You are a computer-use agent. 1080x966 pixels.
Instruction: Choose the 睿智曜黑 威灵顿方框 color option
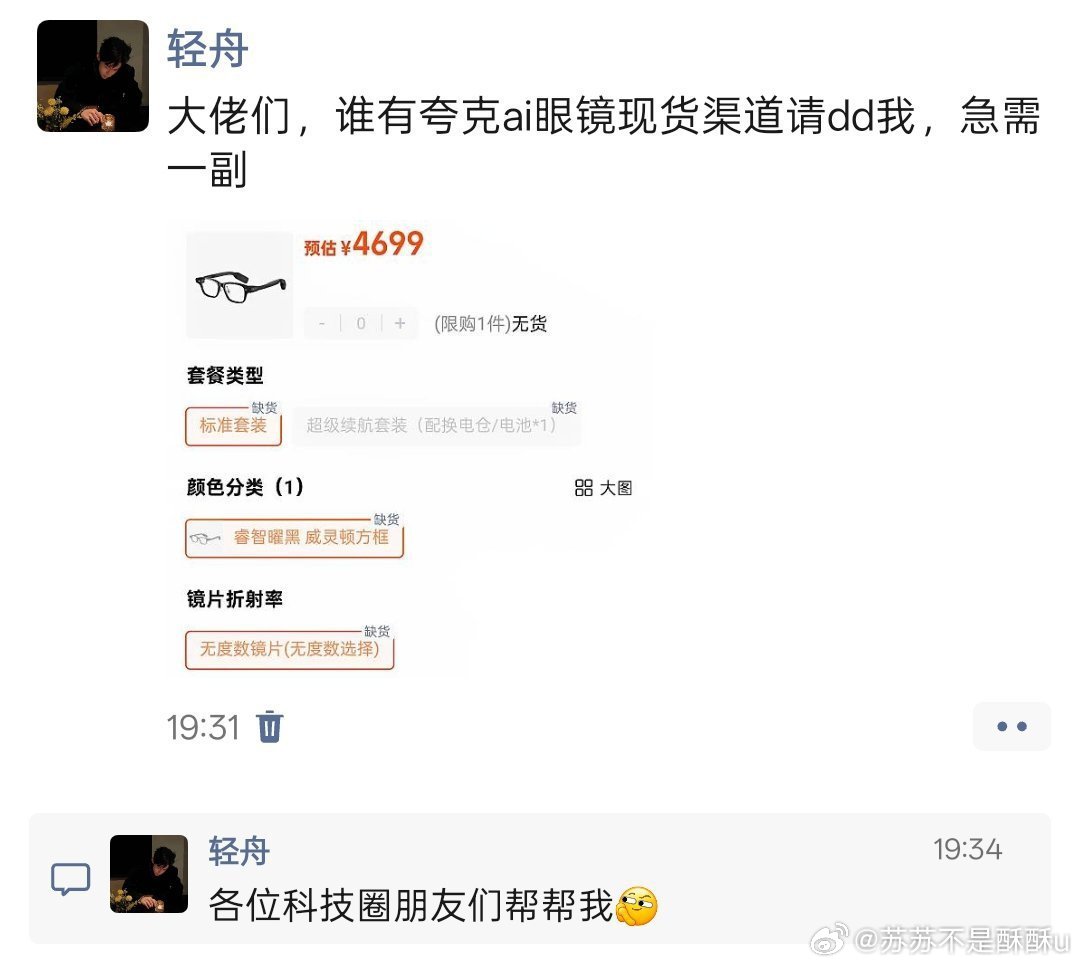(x=294, y=537)
